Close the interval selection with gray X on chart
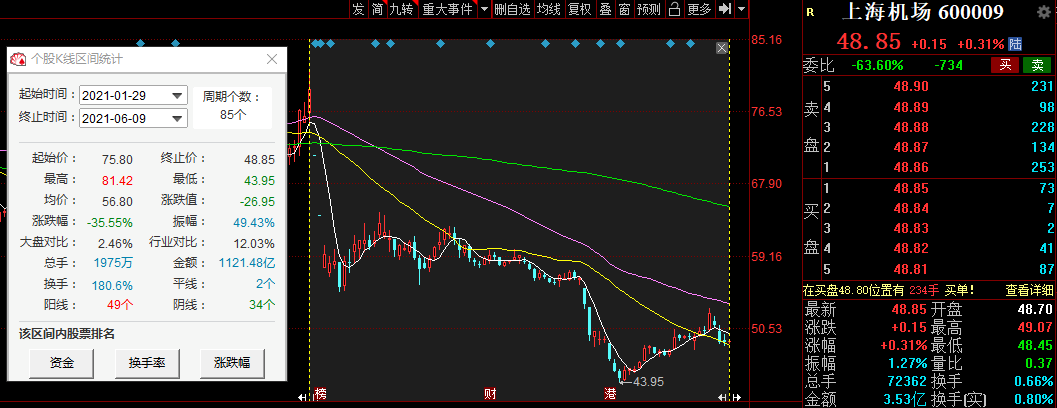The height and width of the screenshot is (408, 1057). (721, 48)
